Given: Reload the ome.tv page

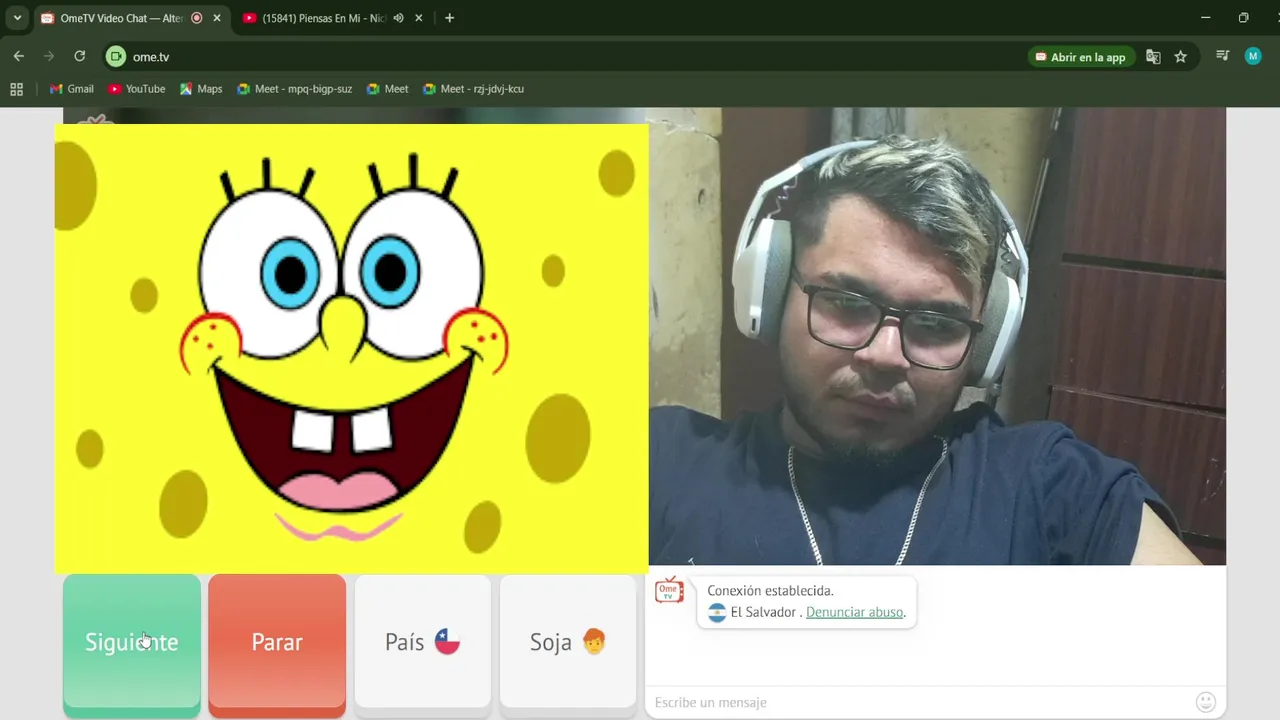Looking at the screenshot, I should (80, 56).
